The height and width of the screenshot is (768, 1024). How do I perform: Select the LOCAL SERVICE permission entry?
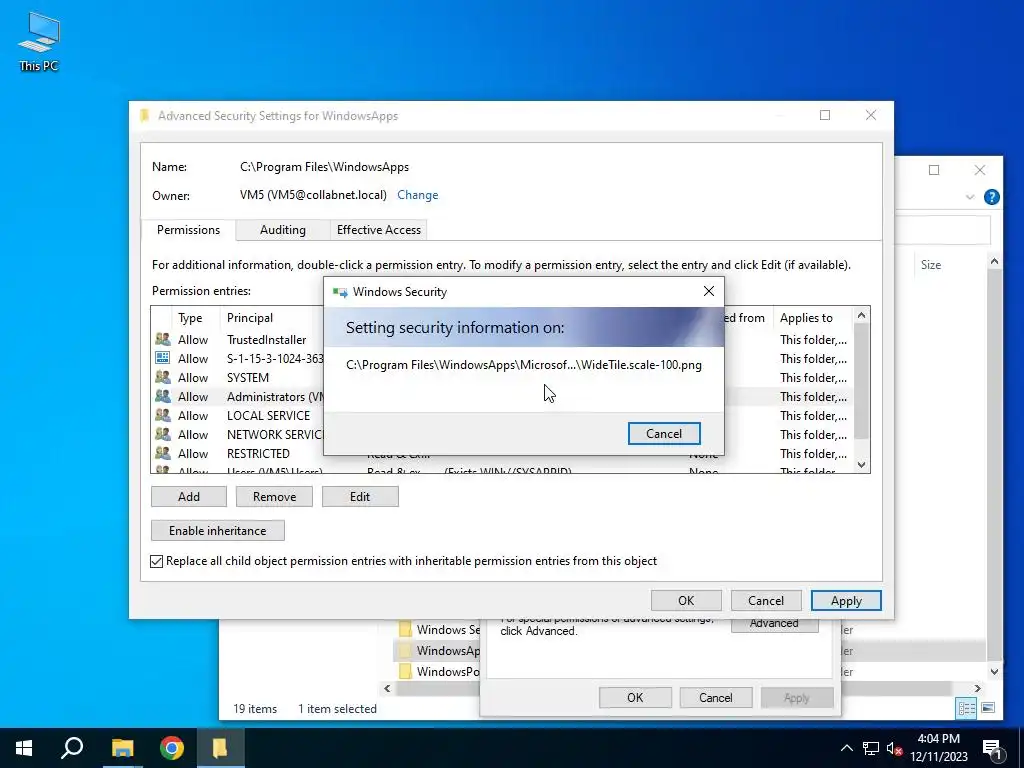coord(502,415)
